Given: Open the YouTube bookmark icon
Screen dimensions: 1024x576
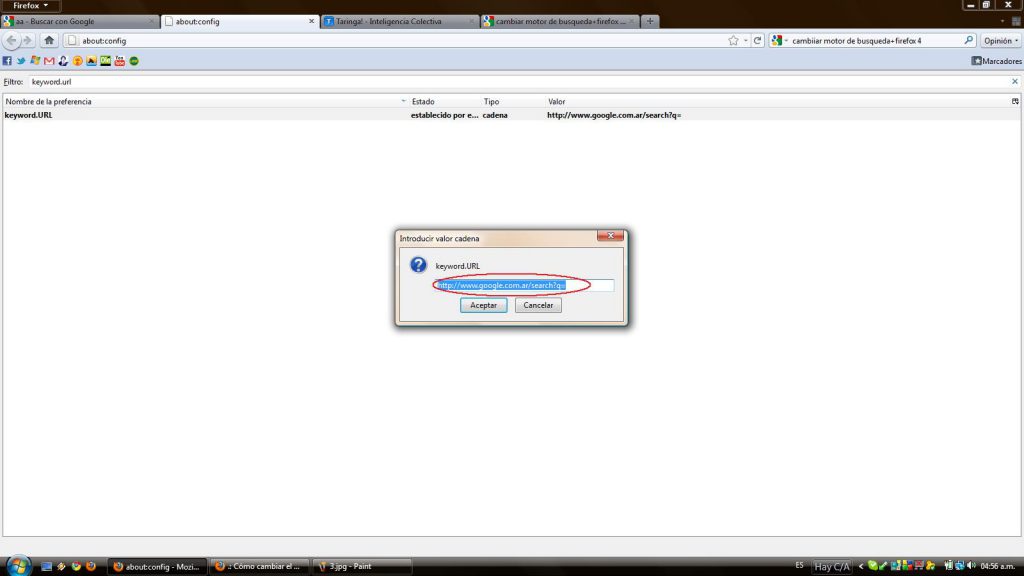Looking at the screenshot, I should 119,61.
